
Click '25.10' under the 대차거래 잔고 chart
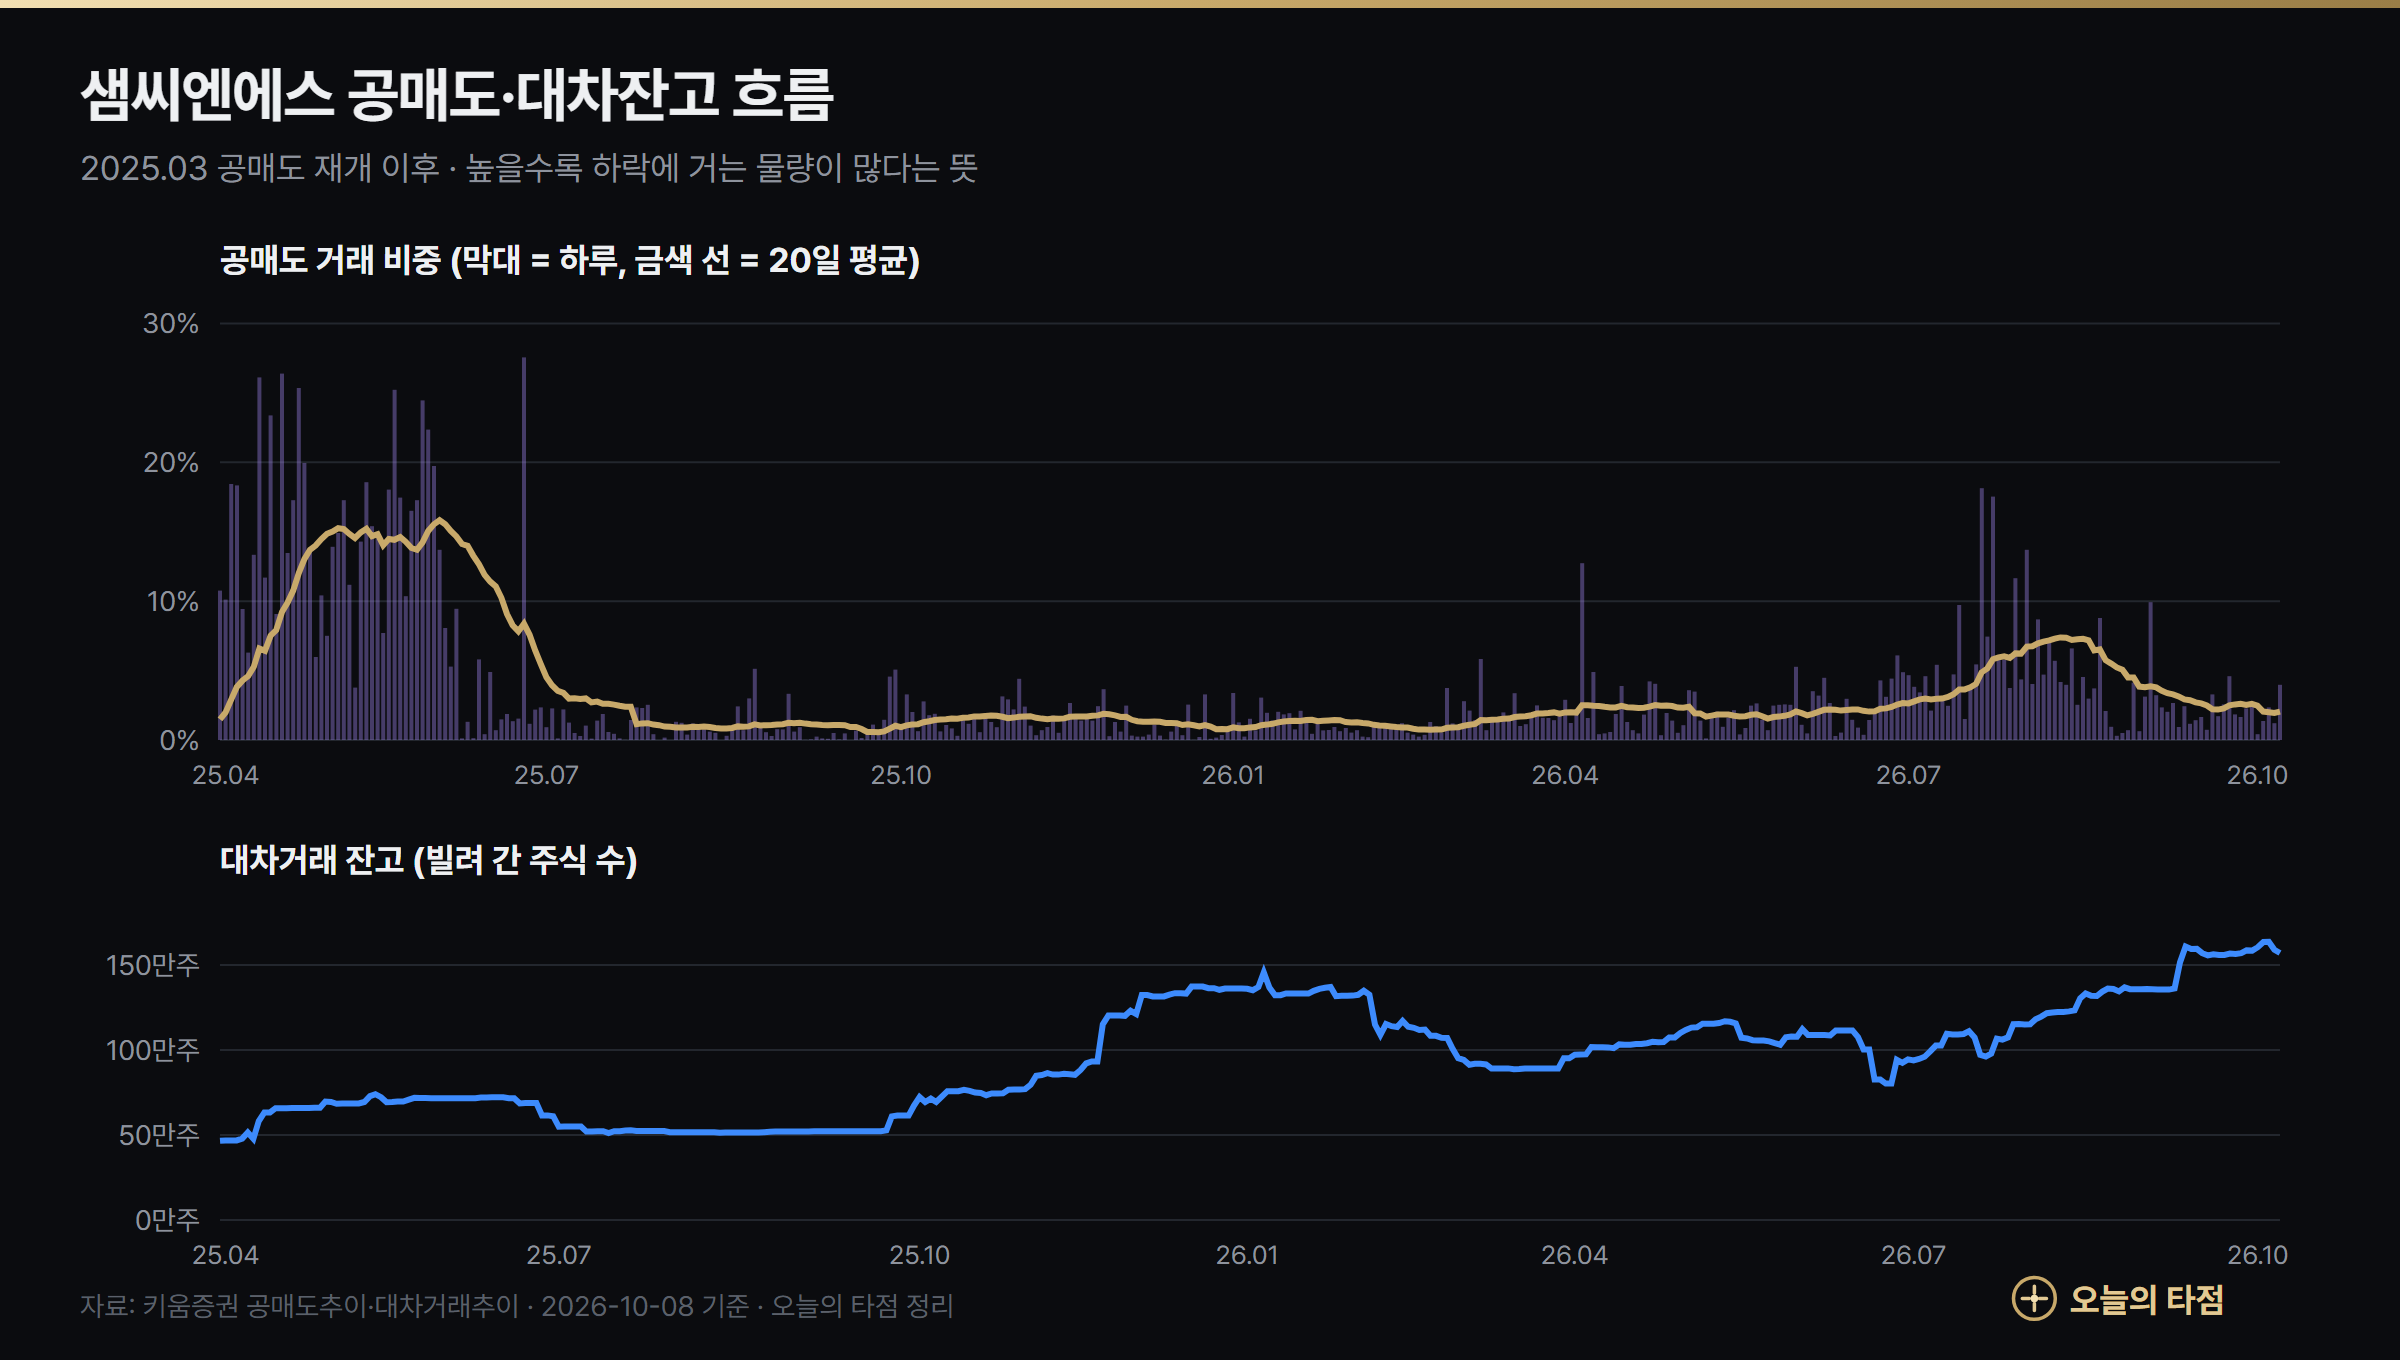pyautogui.click(x=920, y=1255)
